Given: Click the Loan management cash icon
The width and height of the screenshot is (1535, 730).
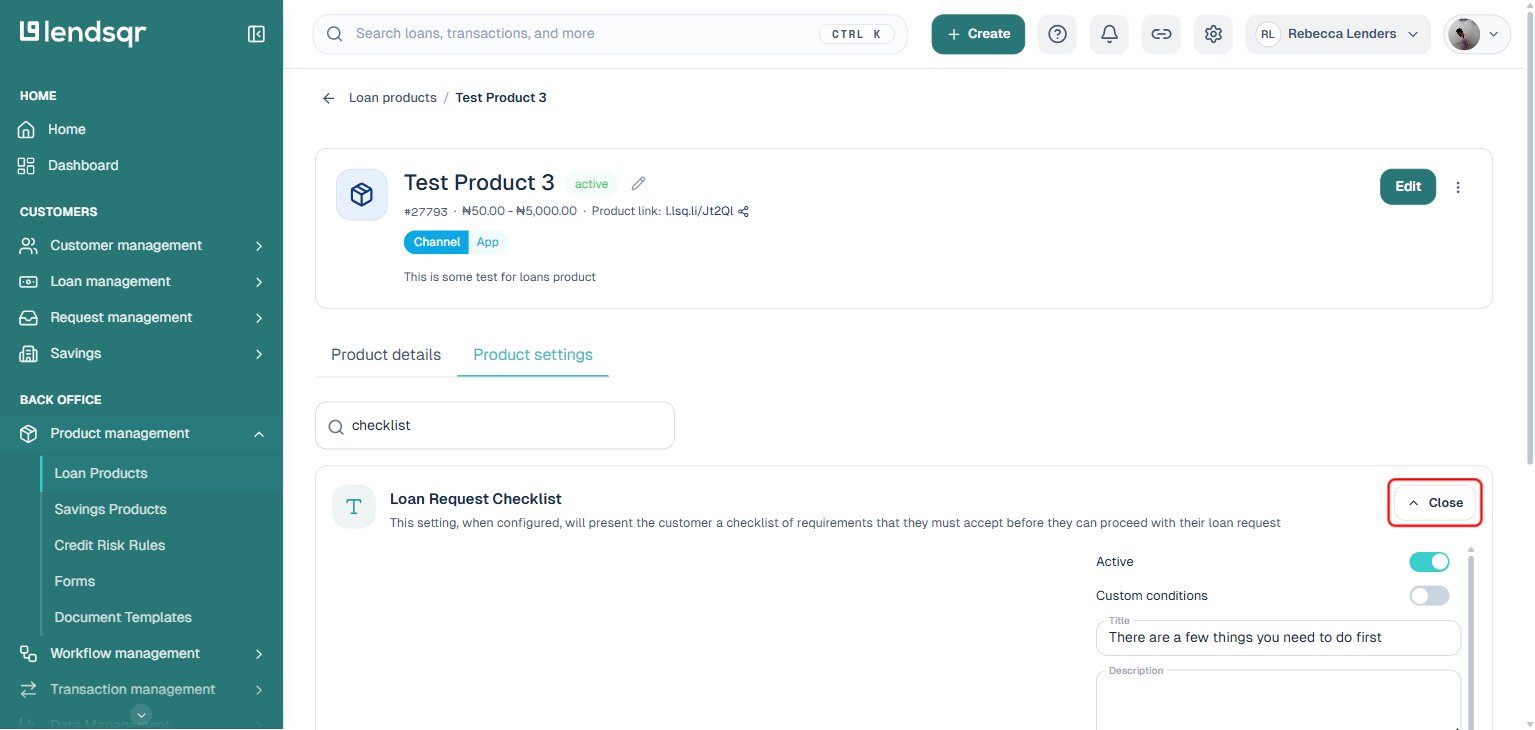Looking at the screenshot, I should [29, 281].
